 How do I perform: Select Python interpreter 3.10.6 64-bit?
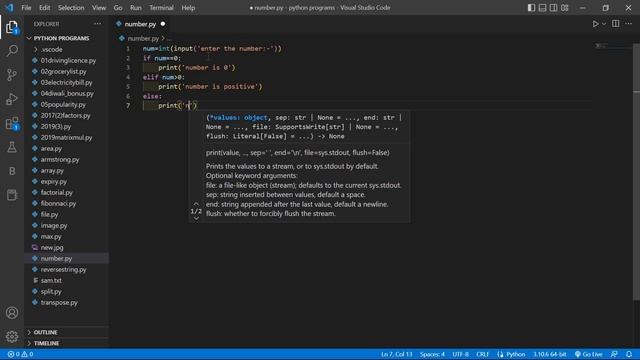point(549,354)
